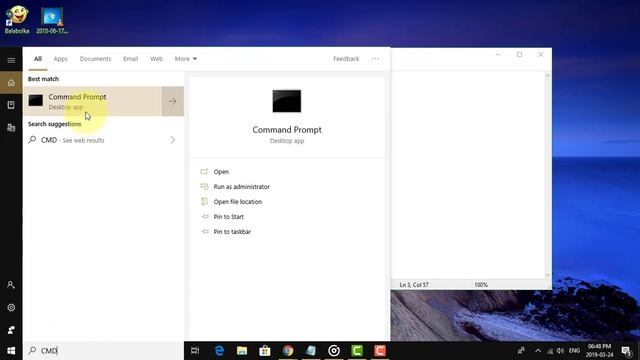Click the circular target icon on taskbar

pyautogui.click(x=334, y=351)
